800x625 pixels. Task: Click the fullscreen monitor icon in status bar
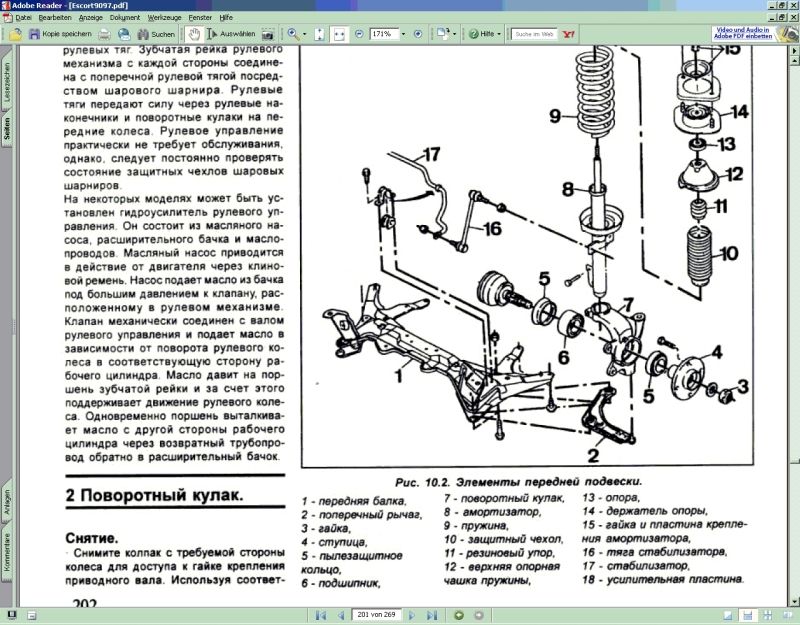(11, 615)
